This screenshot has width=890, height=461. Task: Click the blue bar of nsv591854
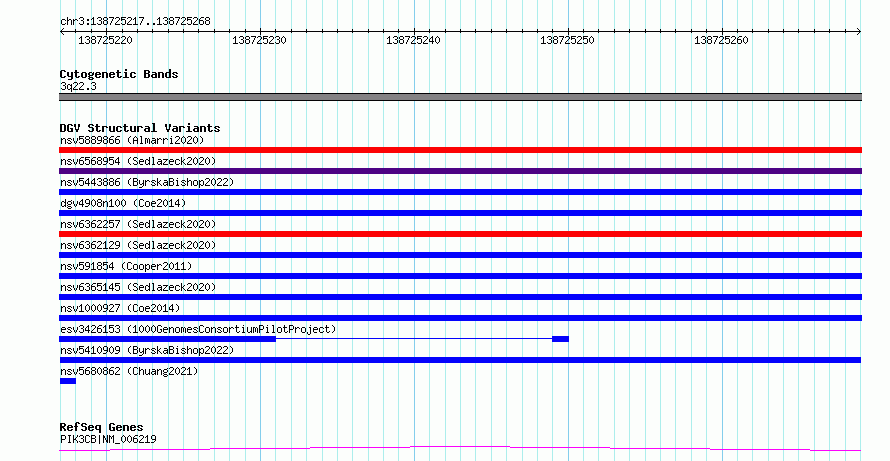click(x=460, y=276)
